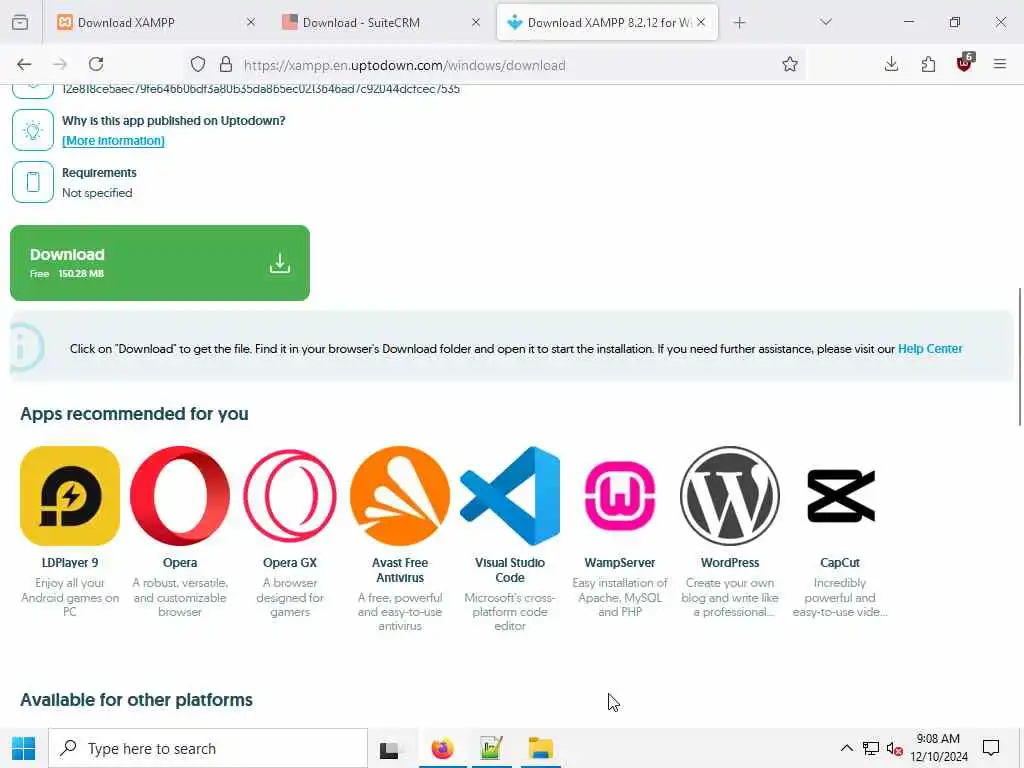
Task: Click the Type here to search box
Action: pyautogui.click(x=208, y=748)
